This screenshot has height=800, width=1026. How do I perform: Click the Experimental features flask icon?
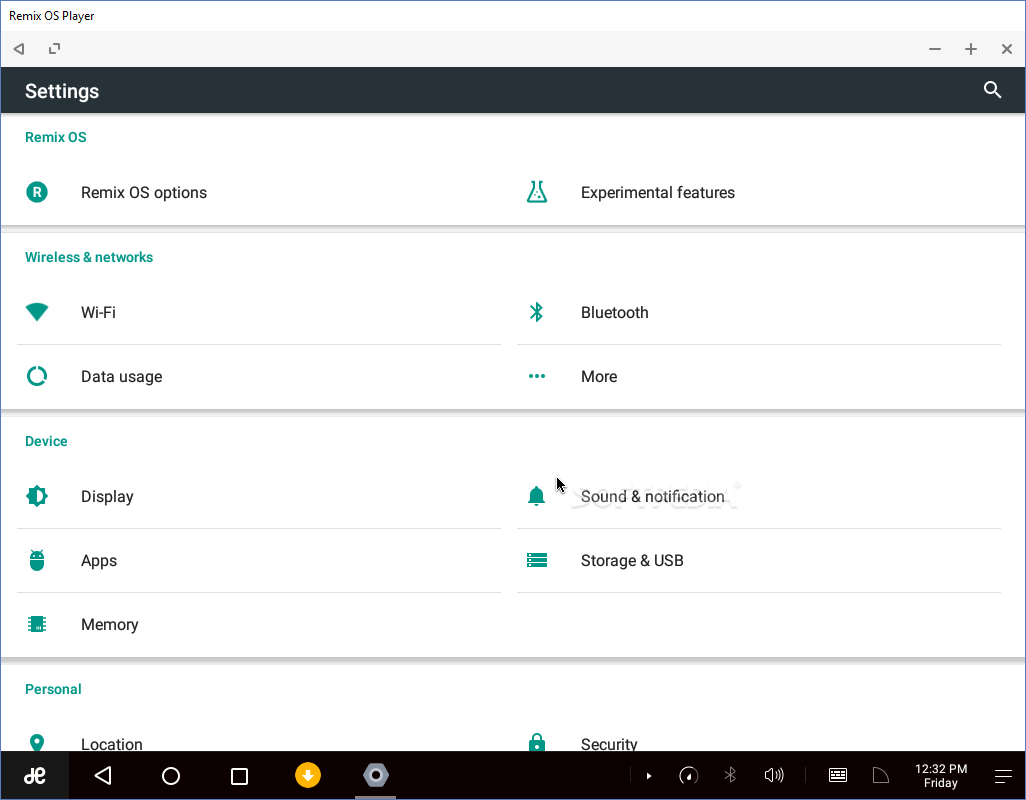(x=537, y=192)
